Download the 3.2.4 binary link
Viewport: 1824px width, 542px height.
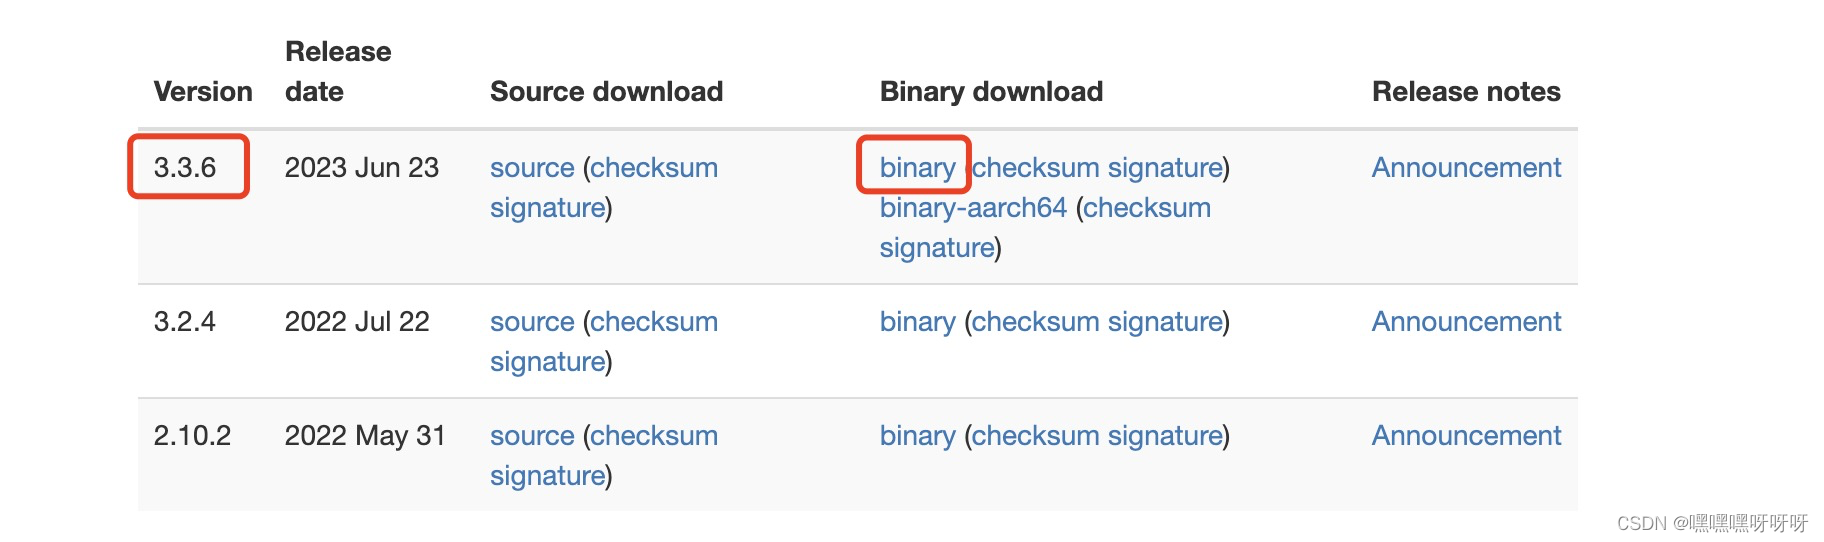917,322
